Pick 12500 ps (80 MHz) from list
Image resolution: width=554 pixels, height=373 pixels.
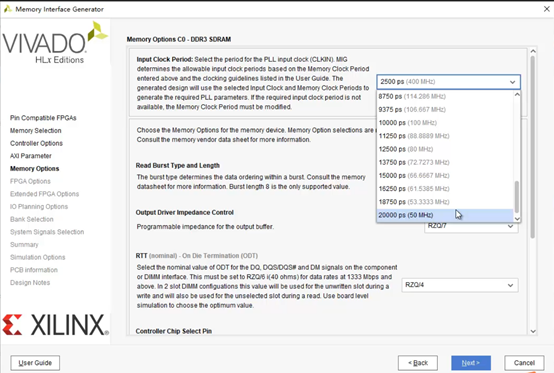point(445,149)
